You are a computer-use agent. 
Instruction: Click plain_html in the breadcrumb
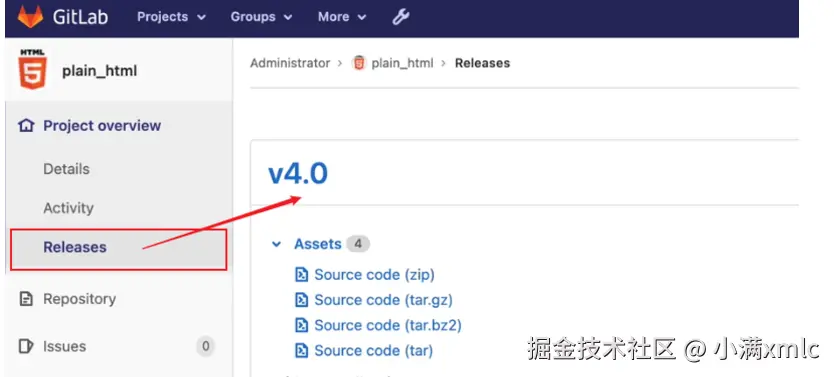pyautogui.click(x=402, y=63)
